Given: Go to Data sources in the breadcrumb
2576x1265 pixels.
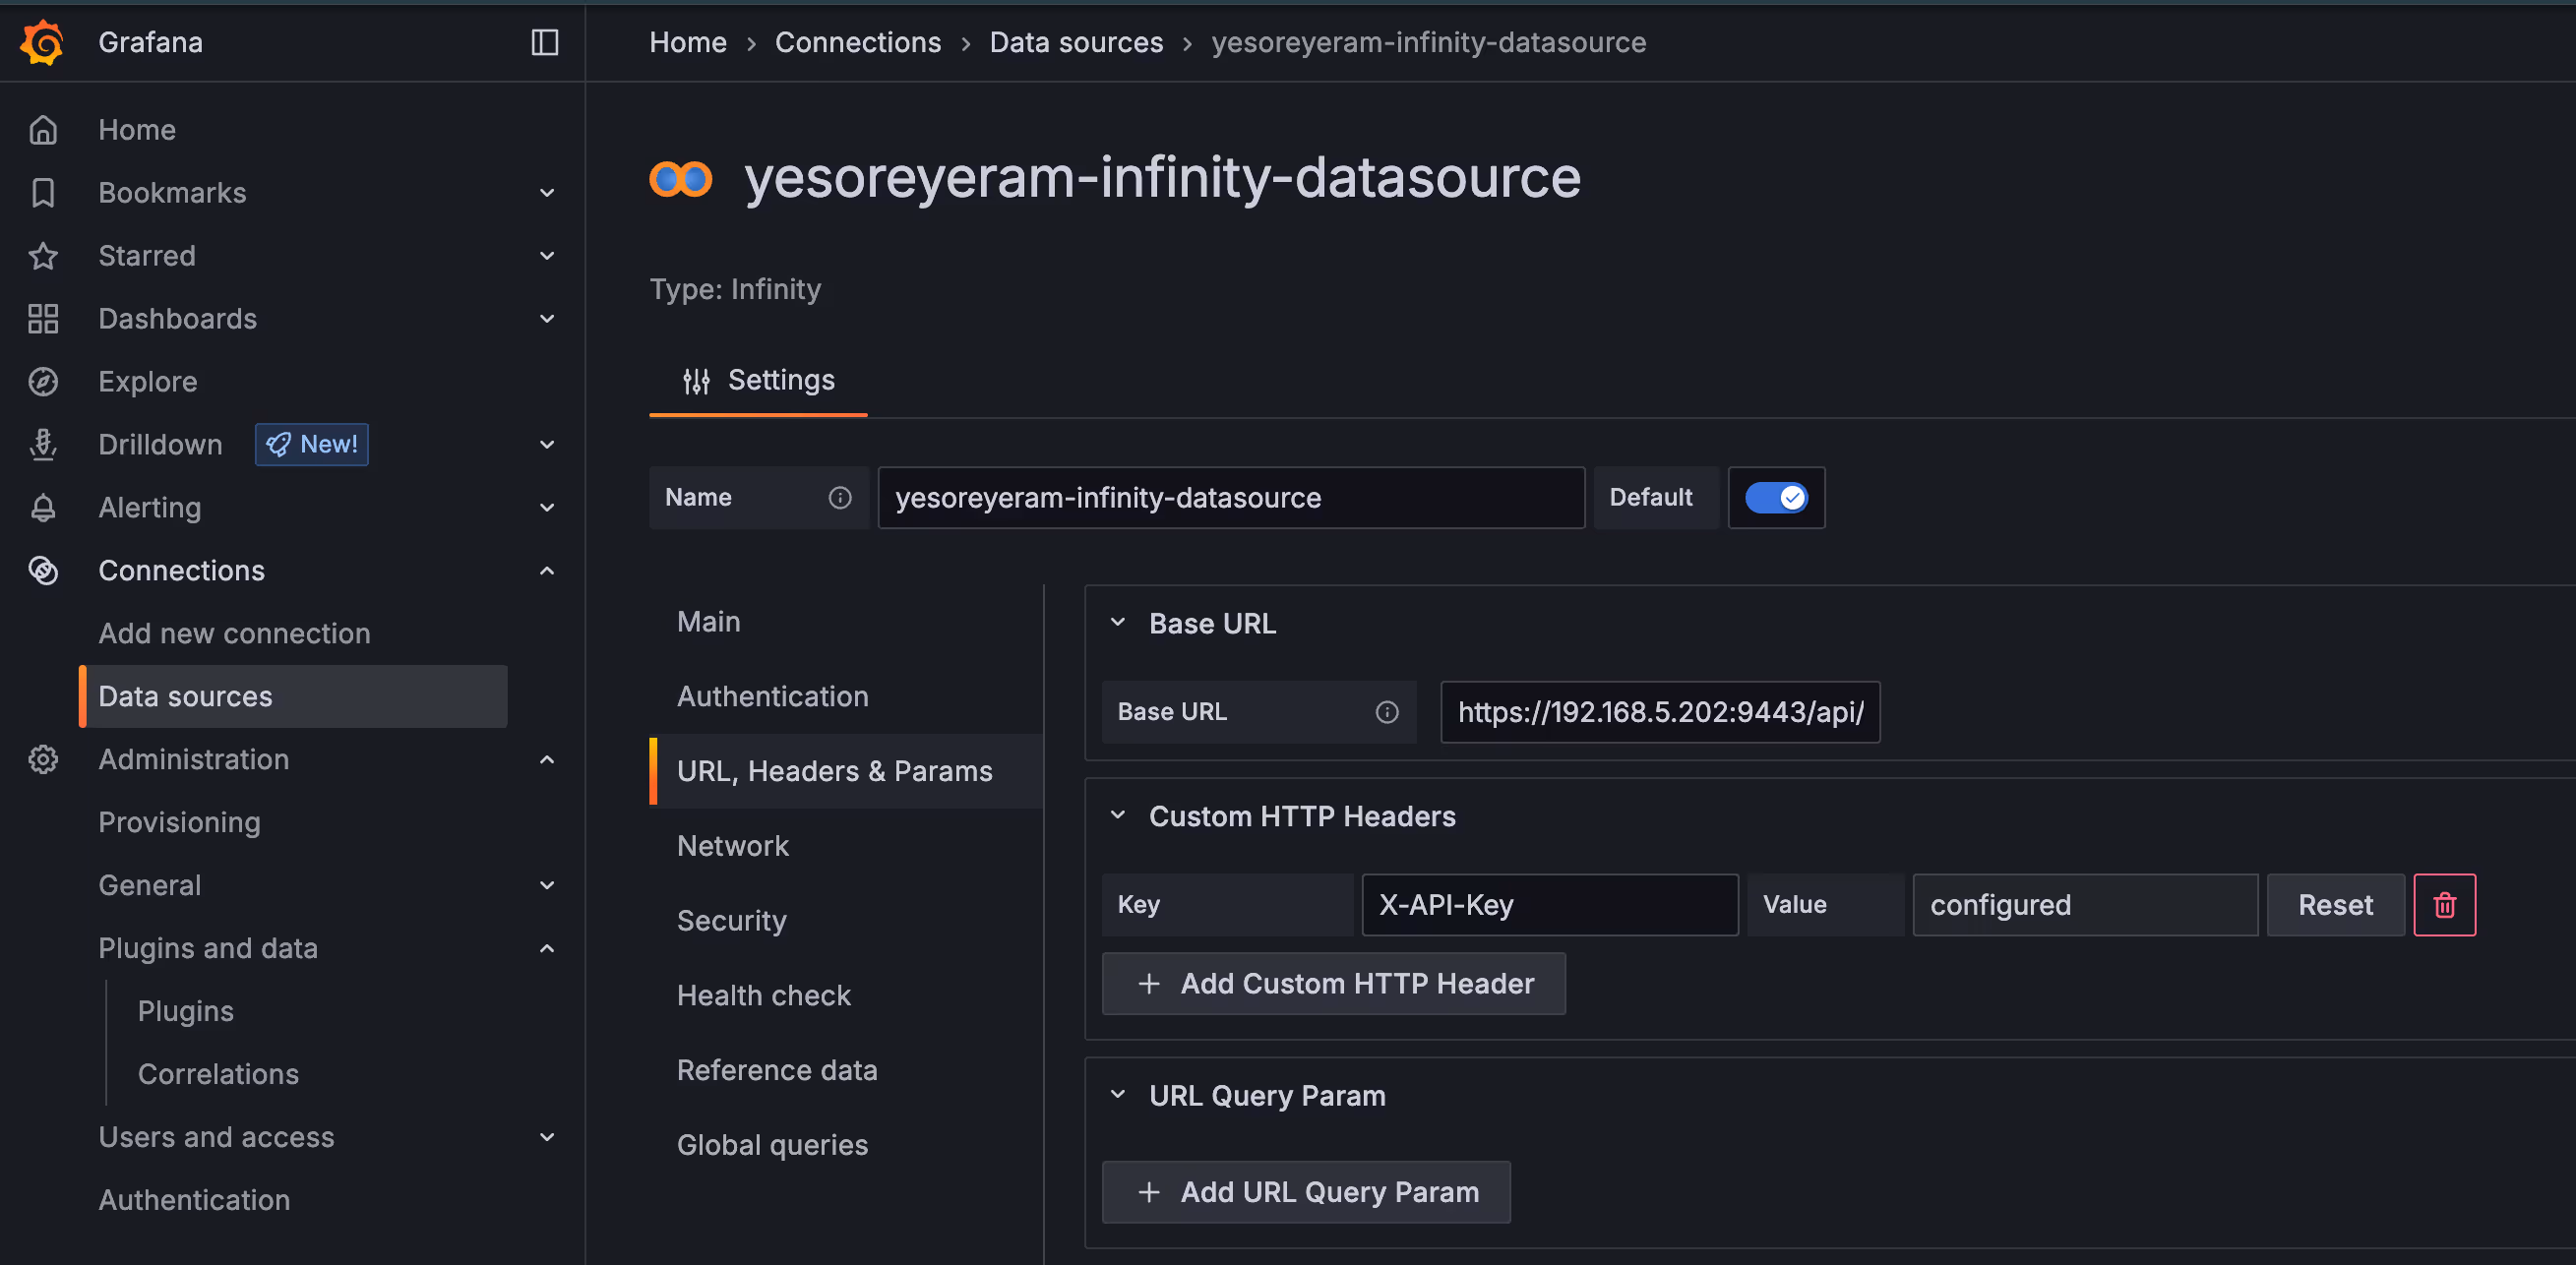Looking at the screenshot, I should point(1076,42).
